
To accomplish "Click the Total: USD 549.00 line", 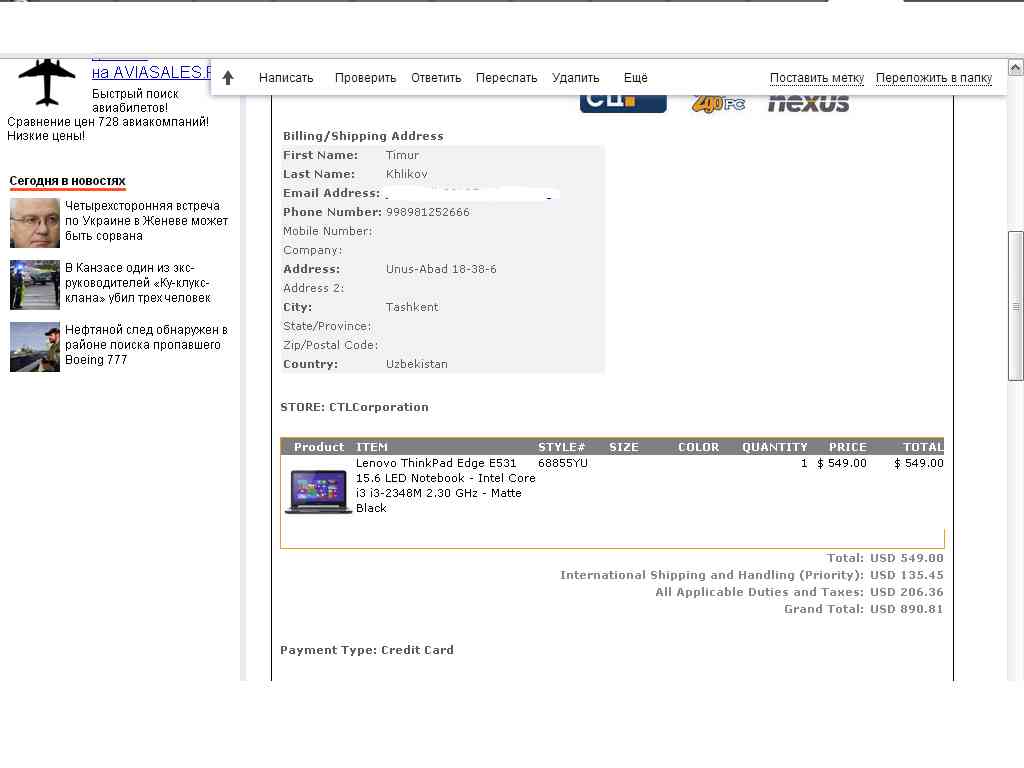I will pyautogui.click(x=885, y=558).
